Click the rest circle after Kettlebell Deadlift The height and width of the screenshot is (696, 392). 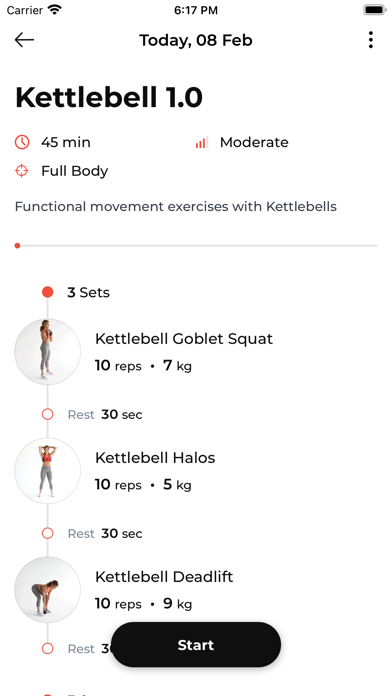pyautogui.click(x=48, y=649)
